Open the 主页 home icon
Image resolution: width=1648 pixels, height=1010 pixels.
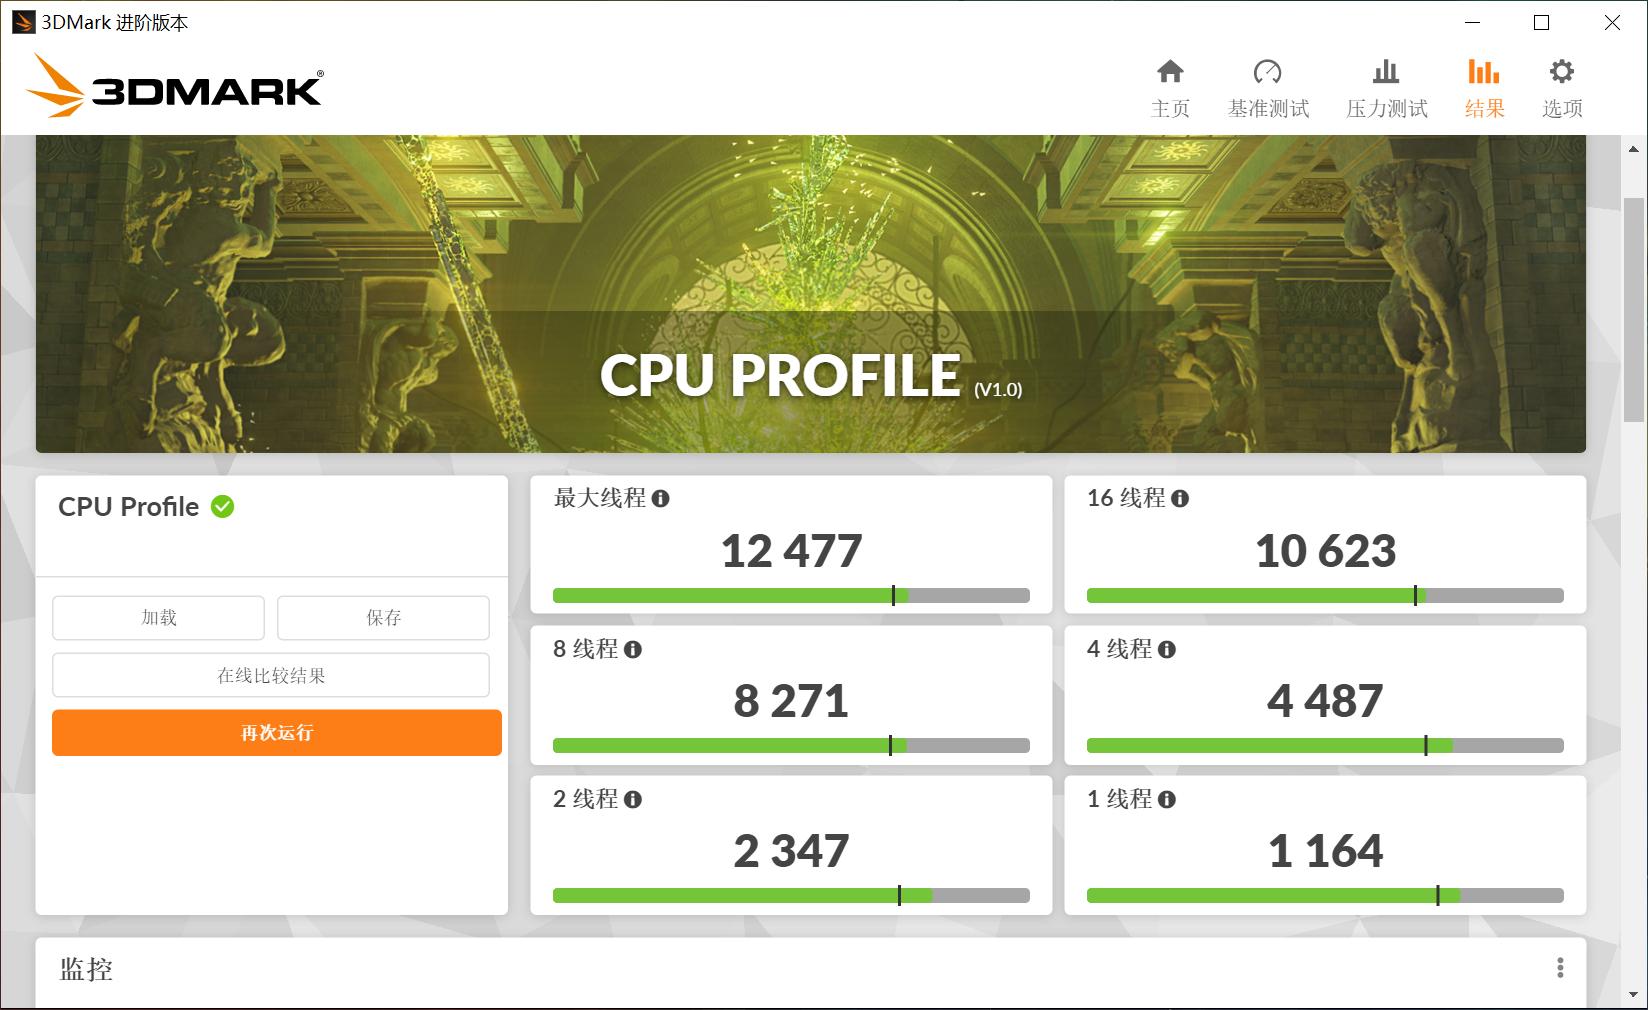[1170, 72]
